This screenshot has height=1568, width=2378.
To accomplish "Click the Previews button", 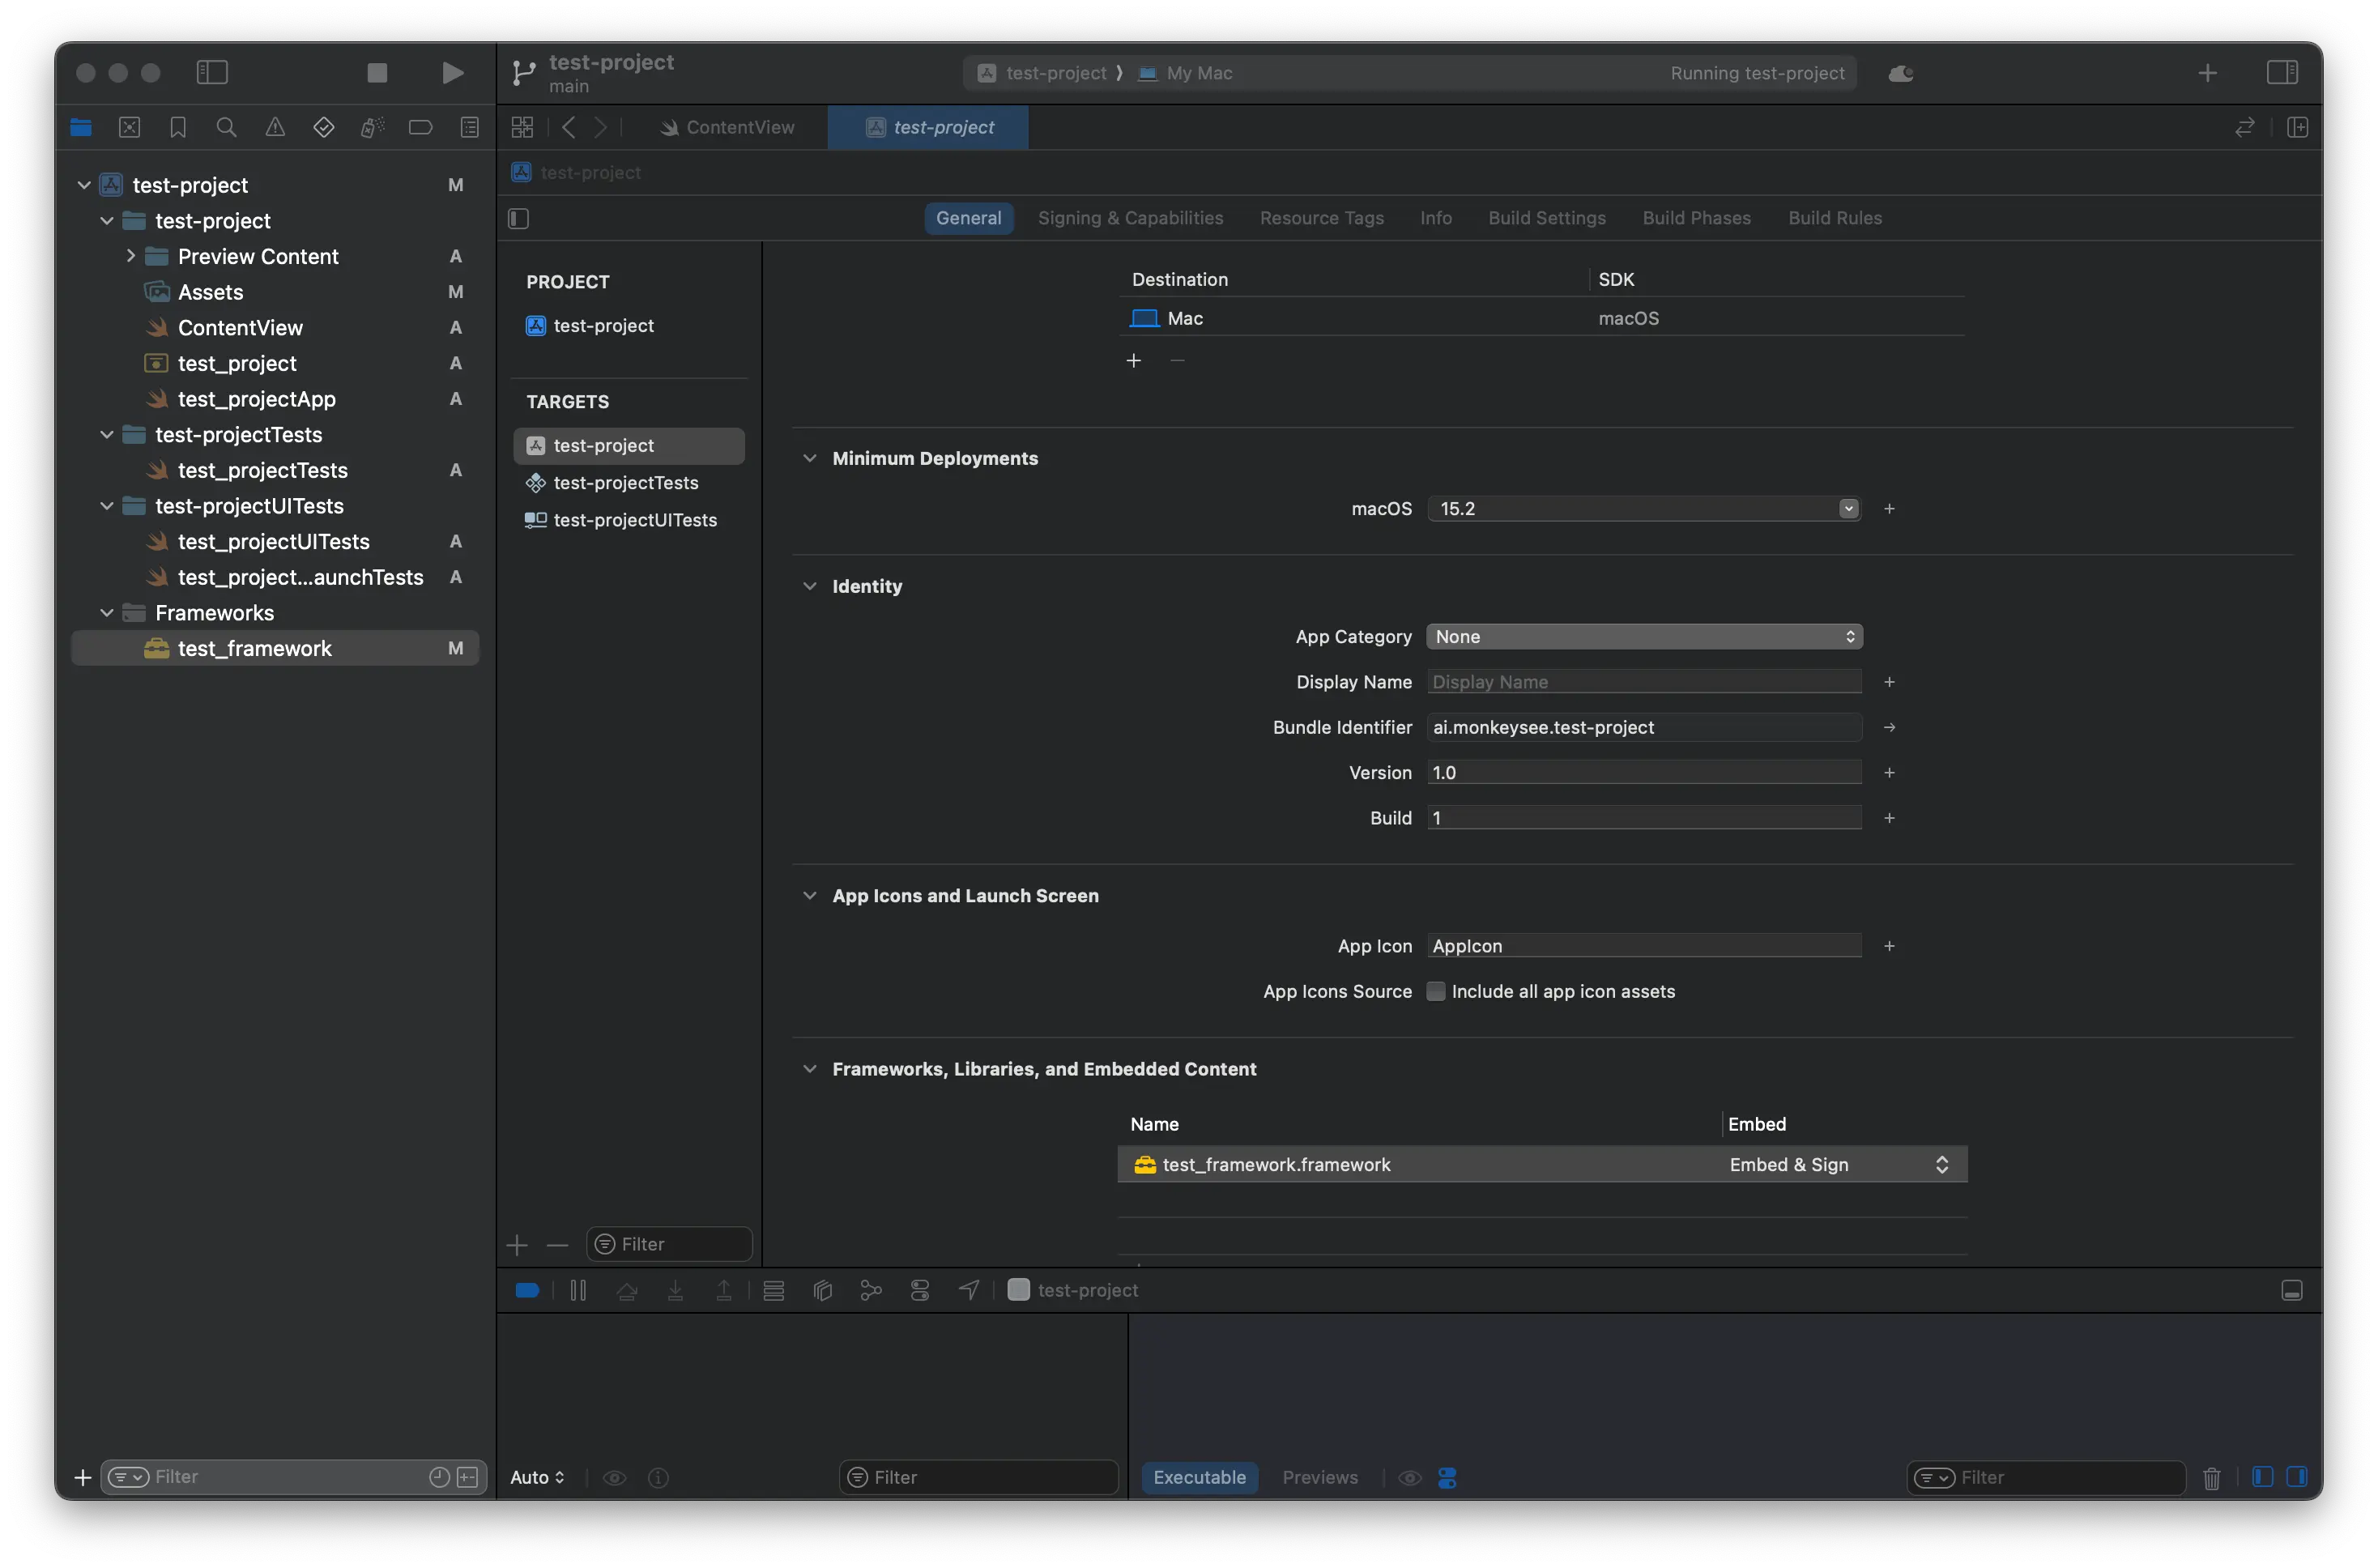I will coord(1319,1477).
